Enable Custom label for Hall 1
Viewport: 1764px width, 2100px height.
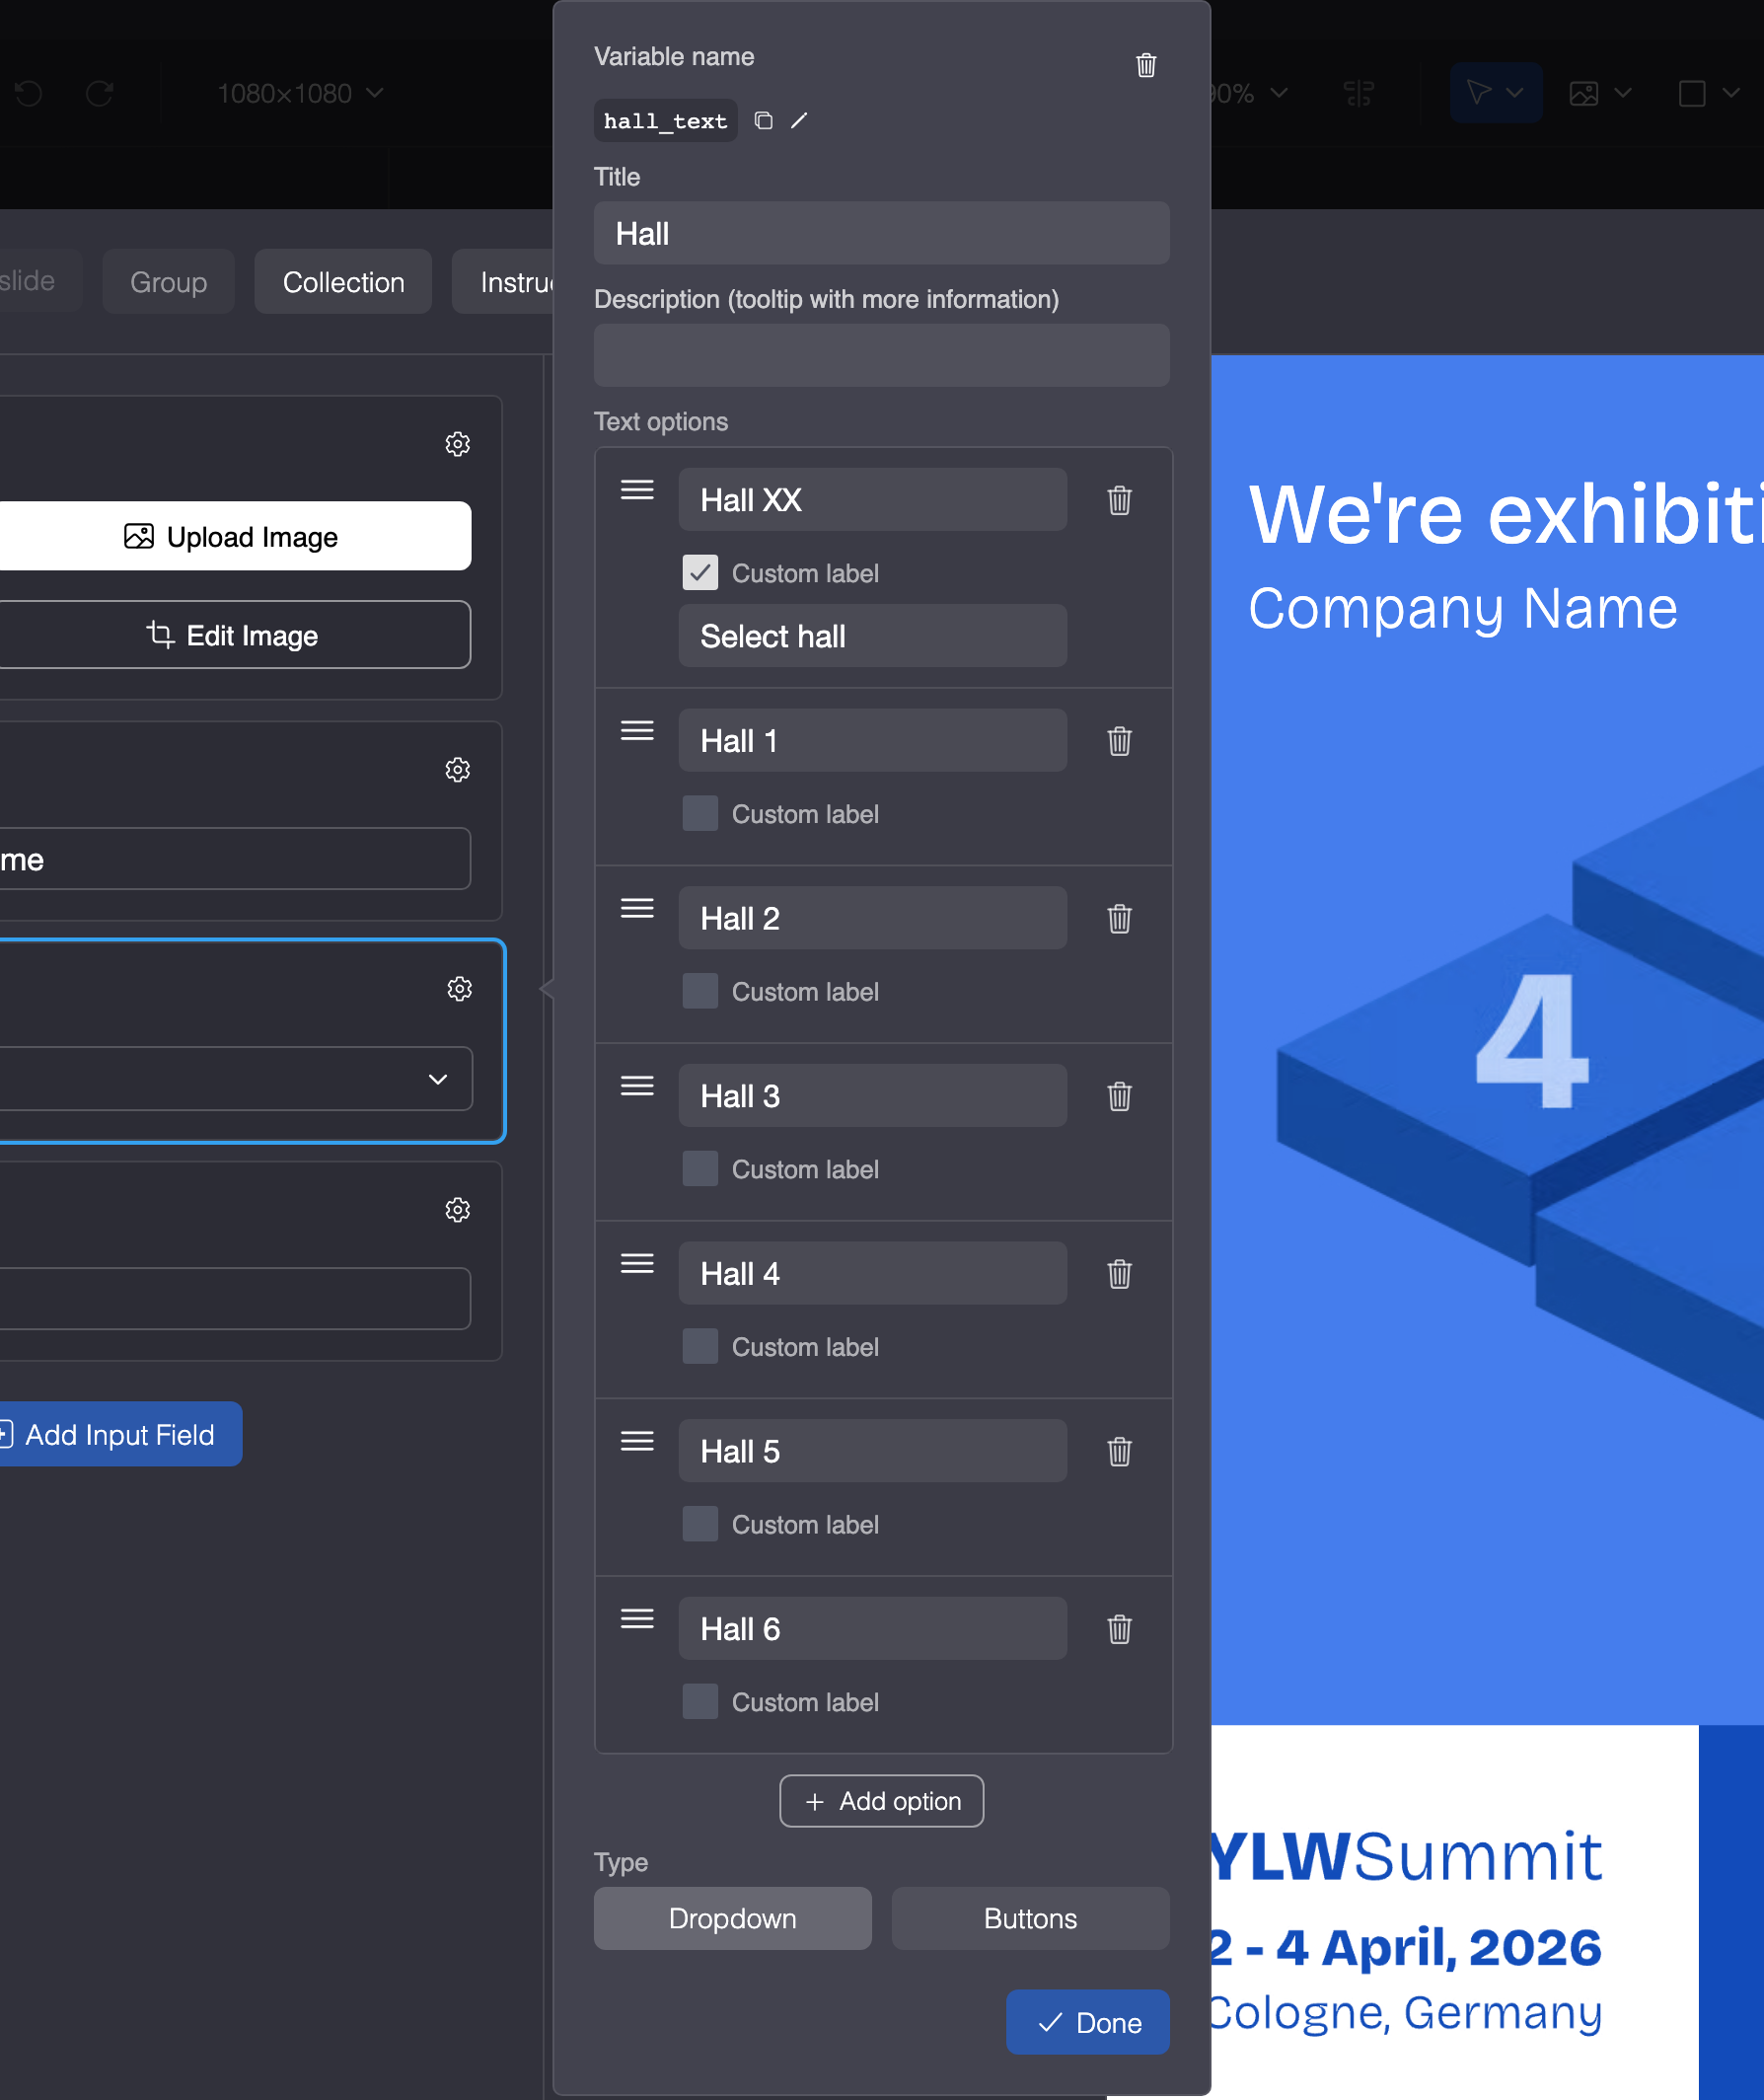coord(700,814)
